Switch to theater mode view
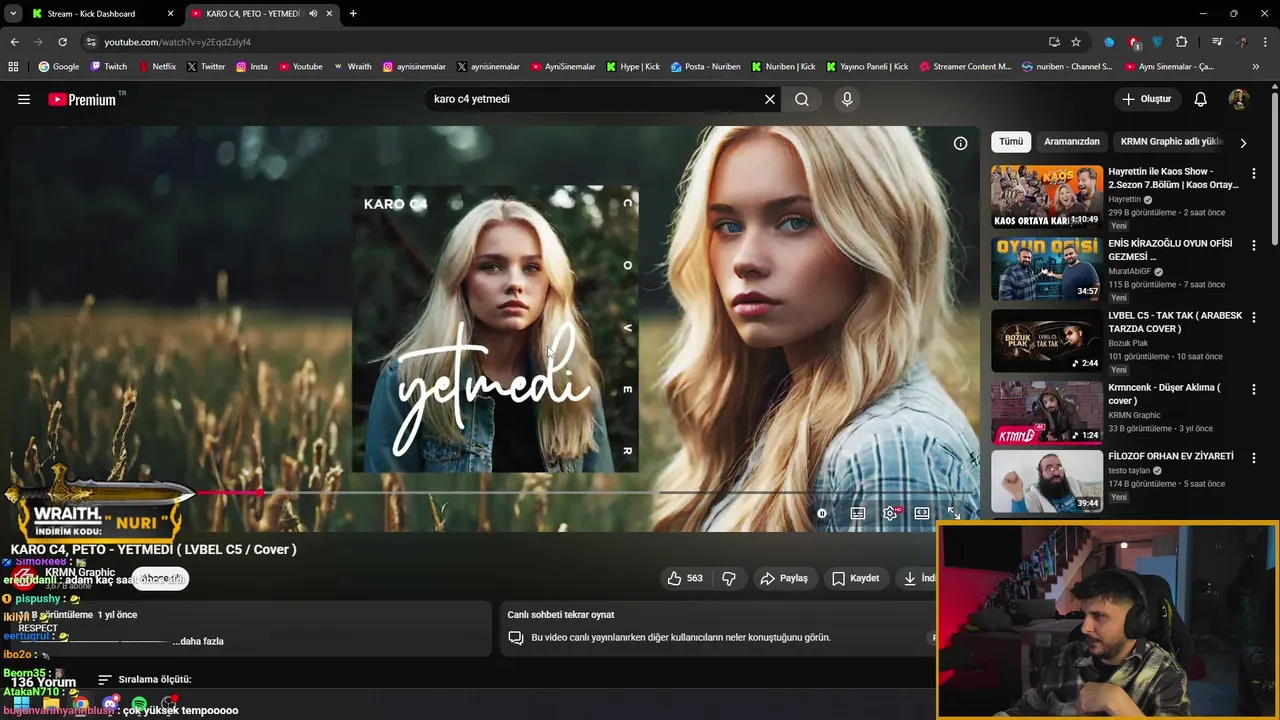The image size is (1280, 720). pyautogui.click(x=922, y=513)
